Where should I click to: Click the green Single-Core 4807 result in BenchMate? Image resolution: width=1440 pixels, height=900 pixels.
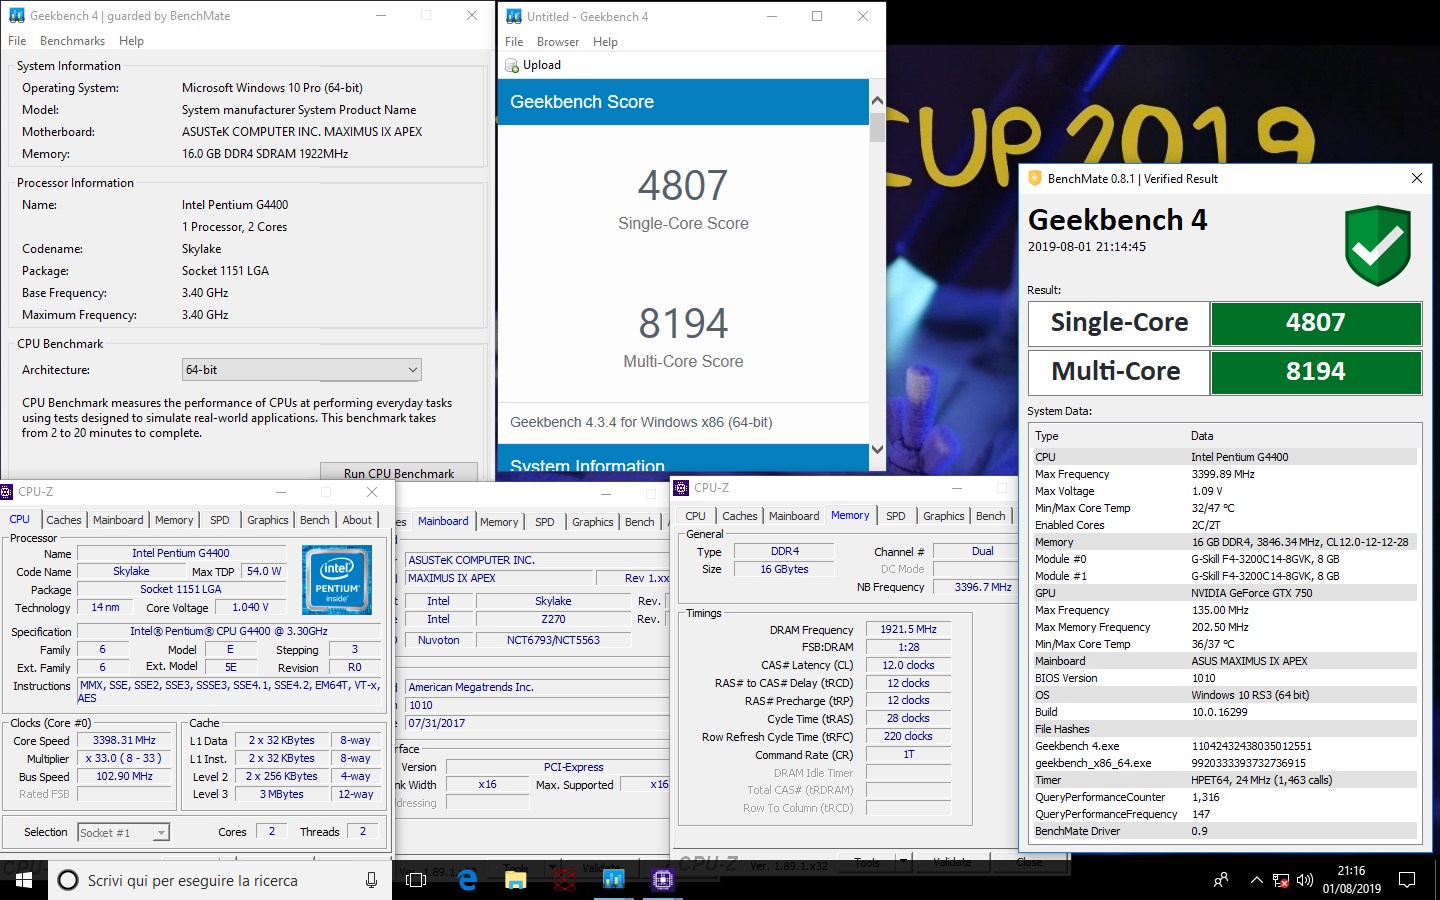click(1316, 323)
